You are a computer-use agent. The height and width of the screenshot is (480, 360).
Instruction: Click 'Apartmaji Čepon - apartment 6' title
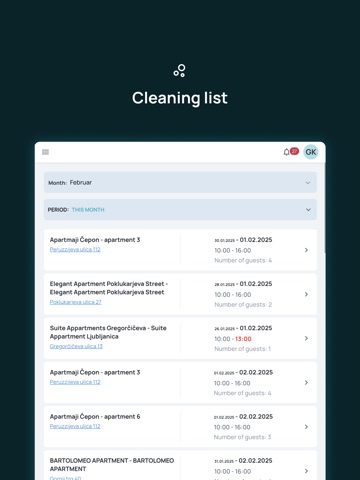pyautogui.click(x=95, y=417)
